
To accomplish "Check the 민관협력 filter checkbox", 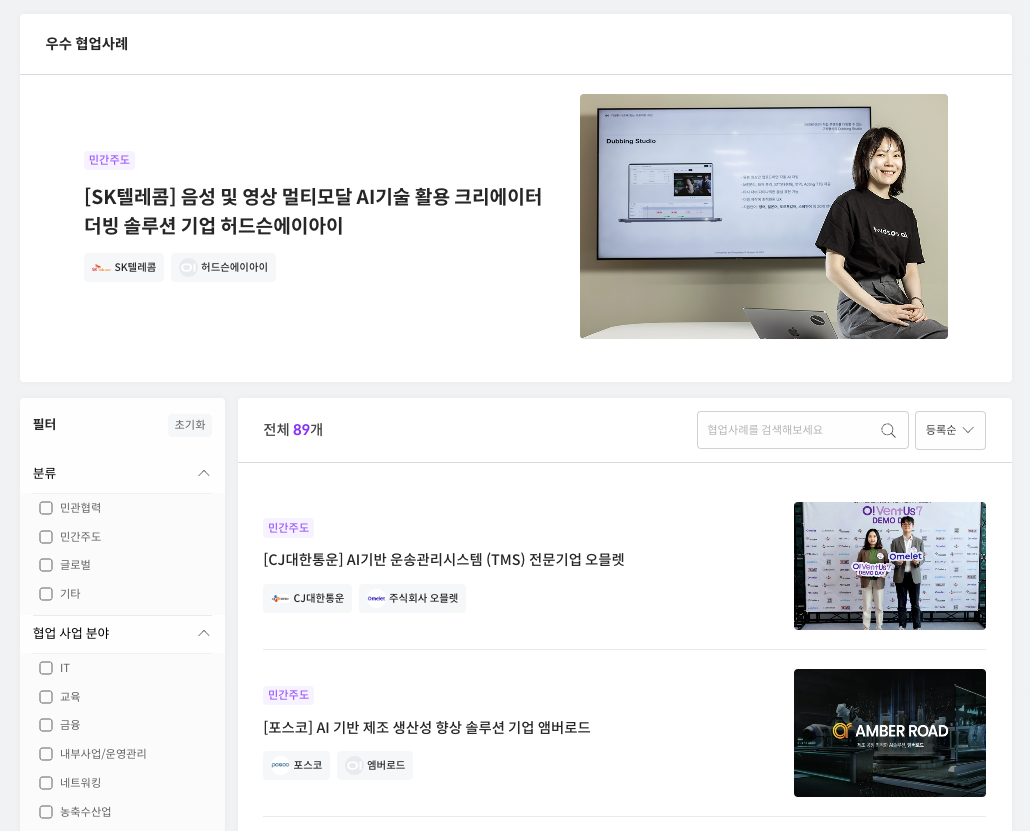I will [46, 508].
